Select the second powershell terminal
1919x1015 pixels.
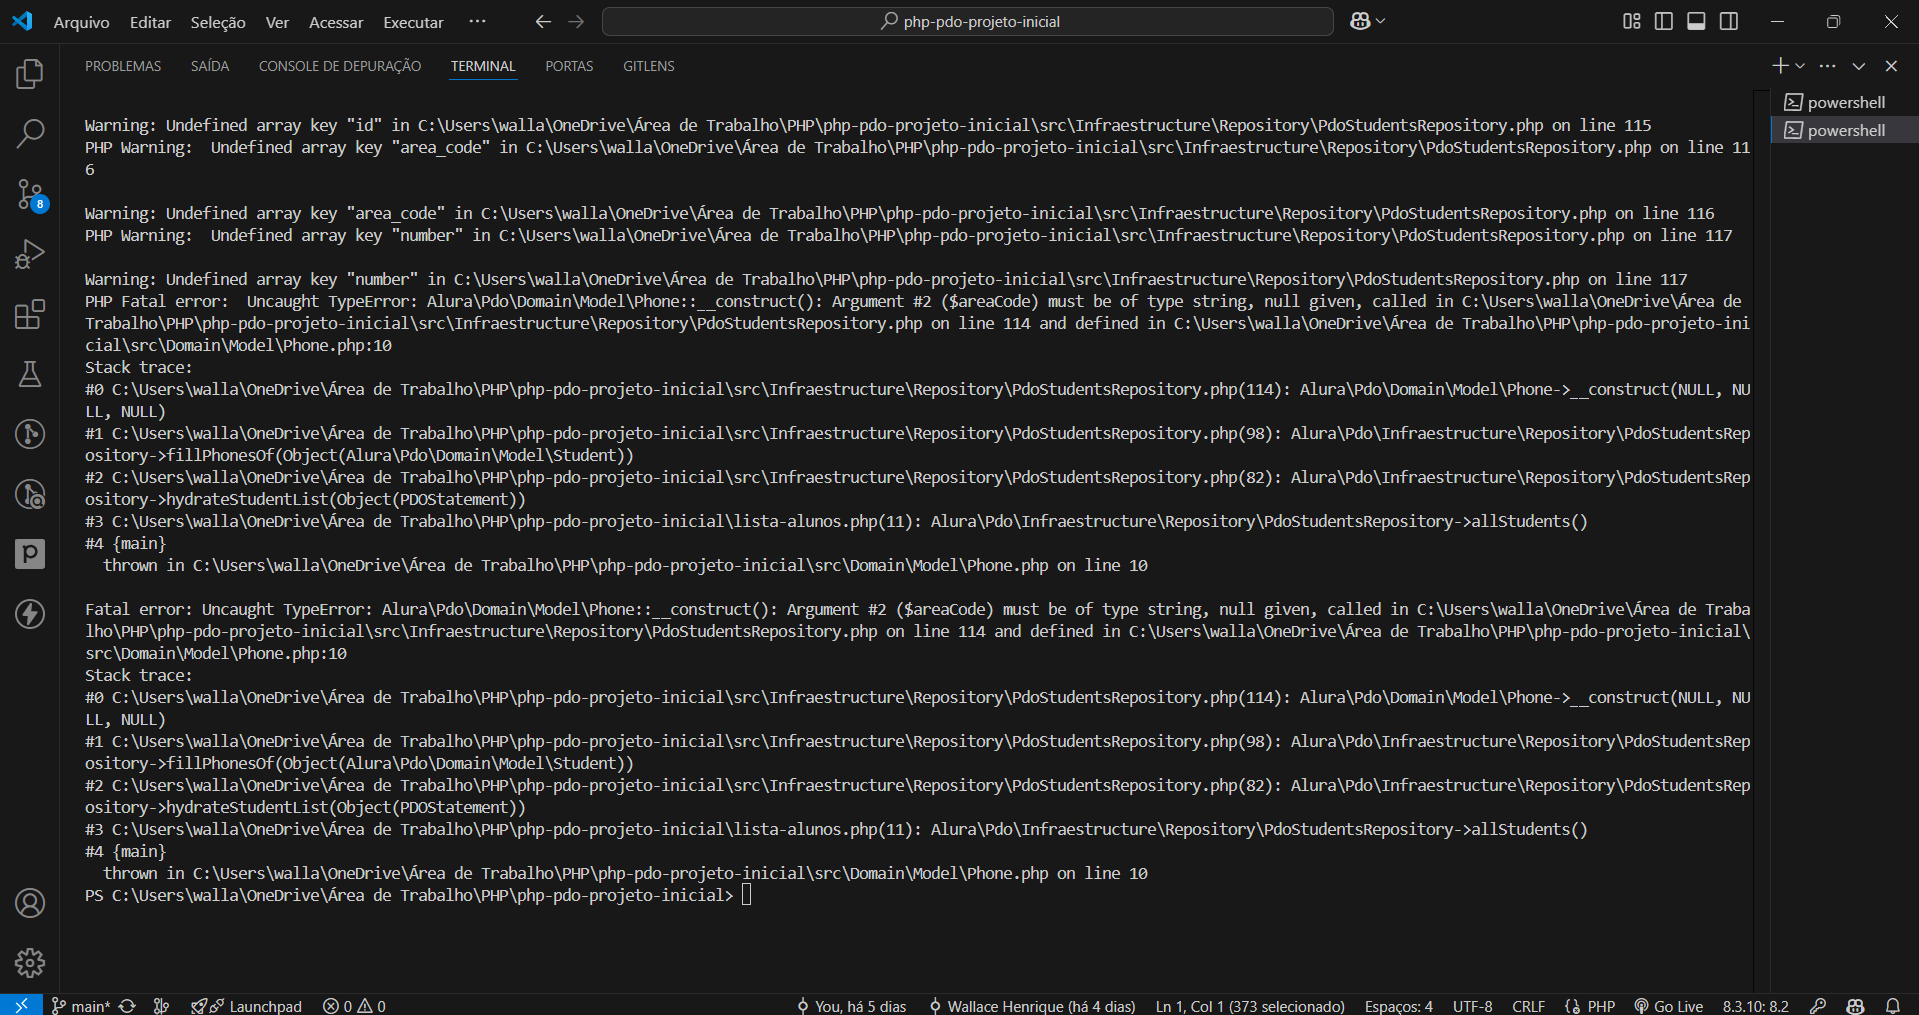click(1845, 130)
